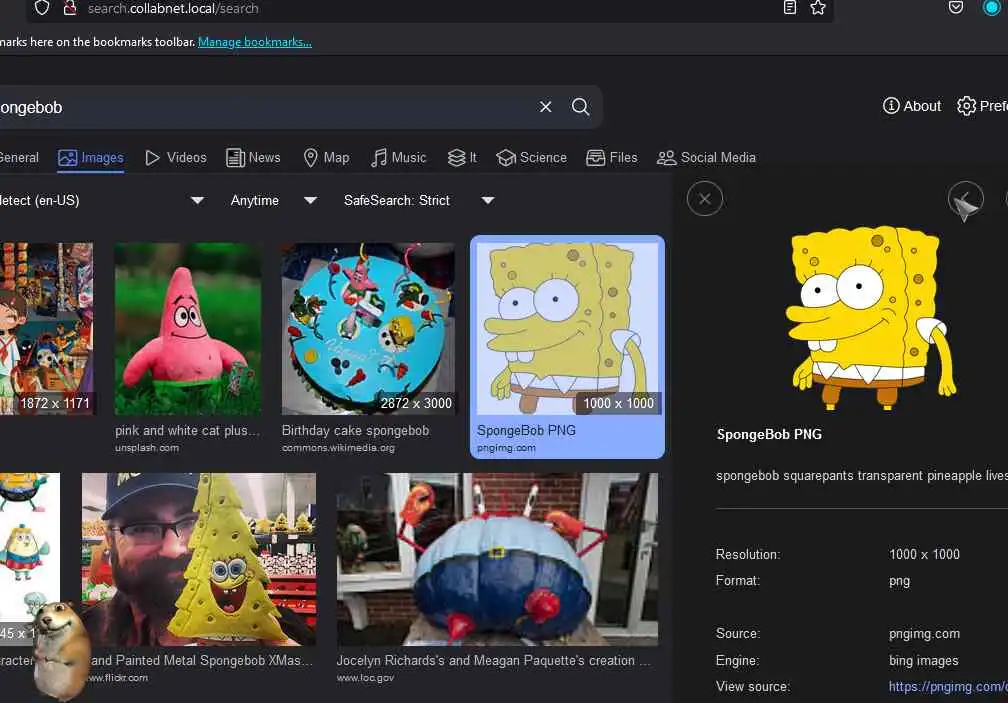Click the site security lock icon
Screen dimensions: 1008x703
[69, 8]
